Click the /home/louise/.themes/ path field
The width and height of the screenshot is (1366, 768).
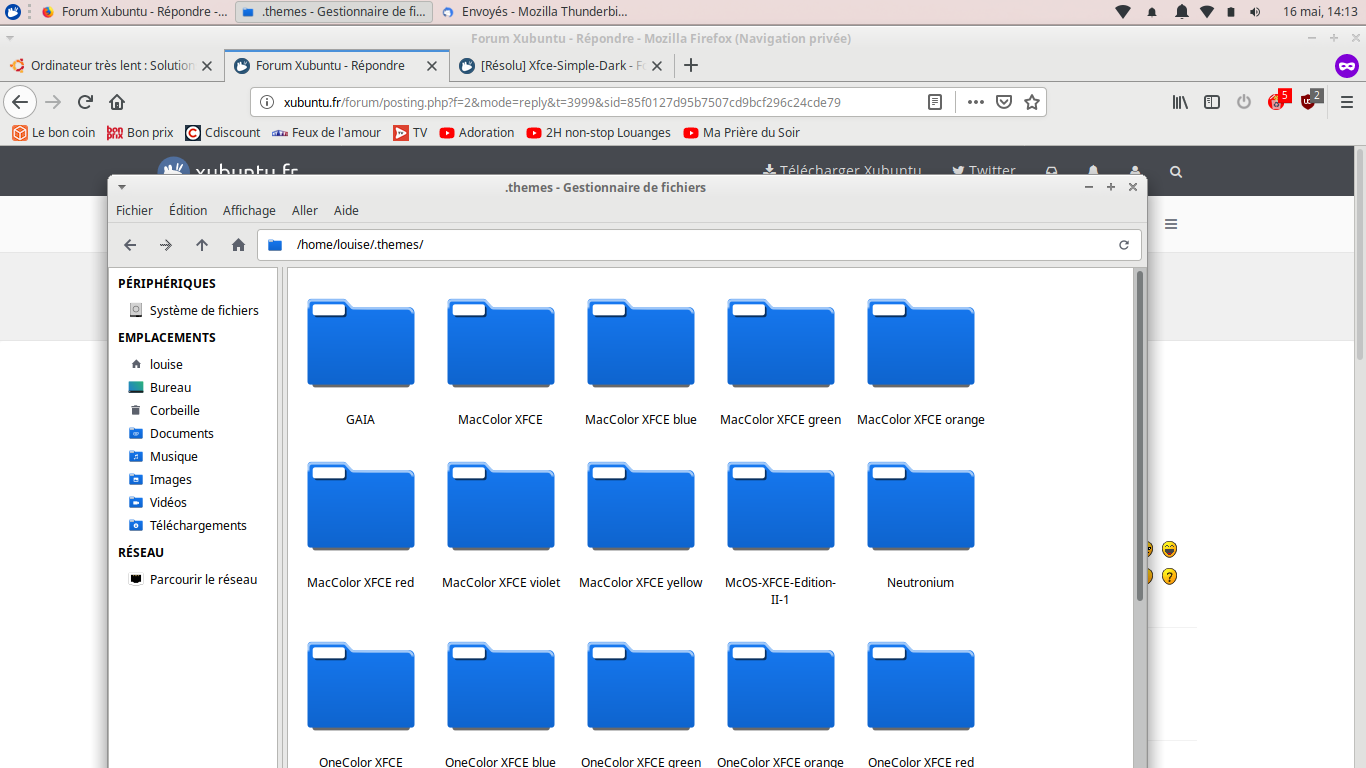pos(699,245)
